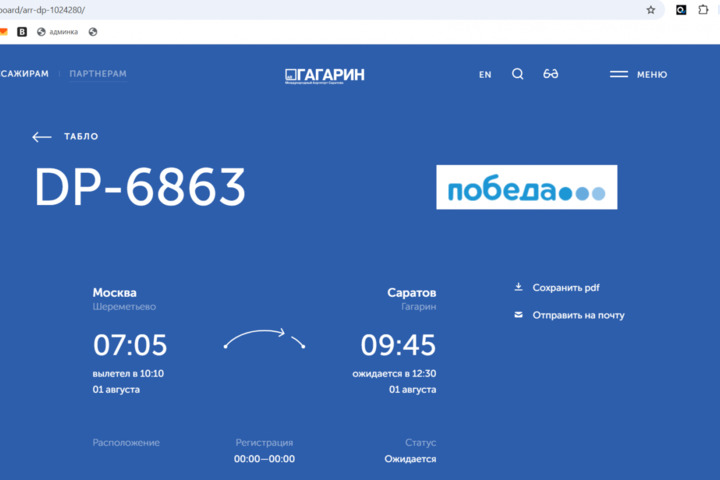Open the orange mail bookmark icon
This screenshot has height=480, width=720.
[x=3, y=32]
